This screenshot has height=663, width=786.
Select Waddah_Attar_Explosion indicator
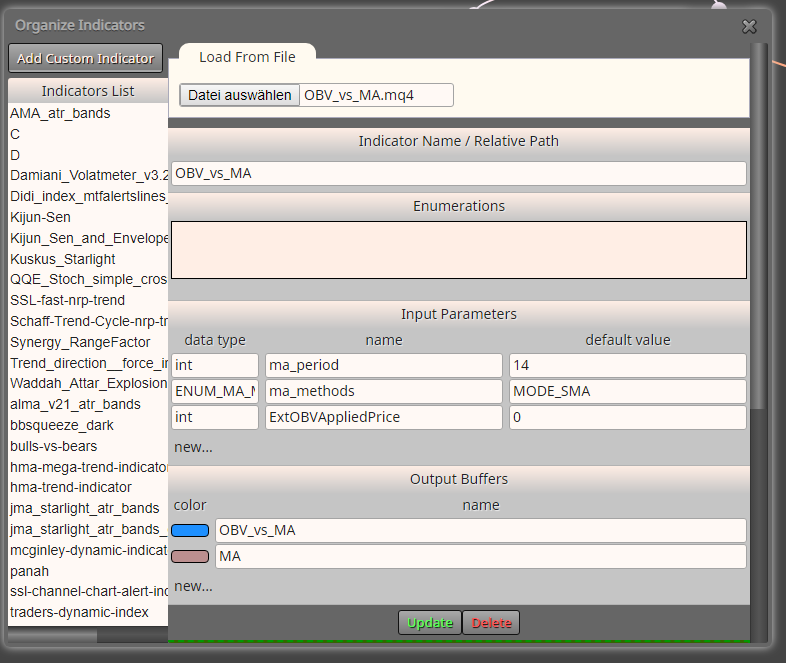pos(88,384)
